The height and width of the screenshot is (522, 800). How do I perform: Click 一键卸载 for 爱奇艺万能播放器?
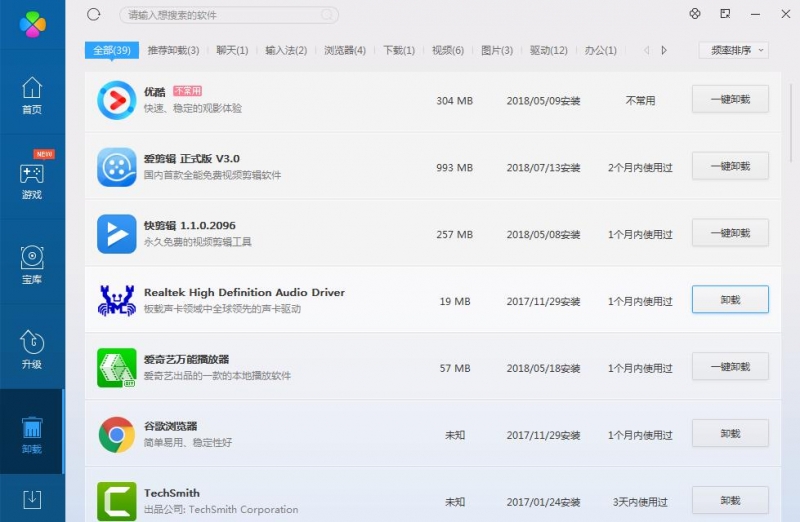click(730, 366)
